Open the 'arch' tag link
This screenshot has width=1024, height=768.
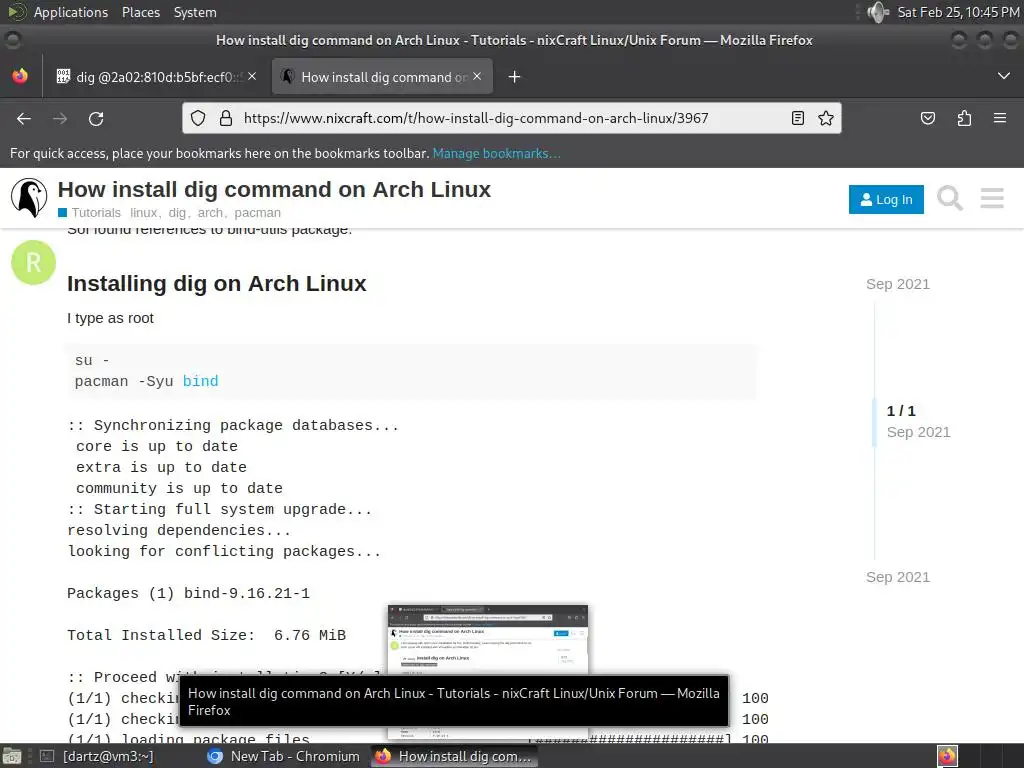point(210,213)
